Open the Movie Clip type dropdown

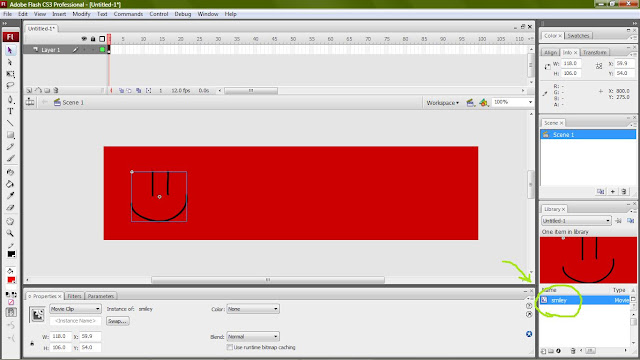[x=75, y=309]
